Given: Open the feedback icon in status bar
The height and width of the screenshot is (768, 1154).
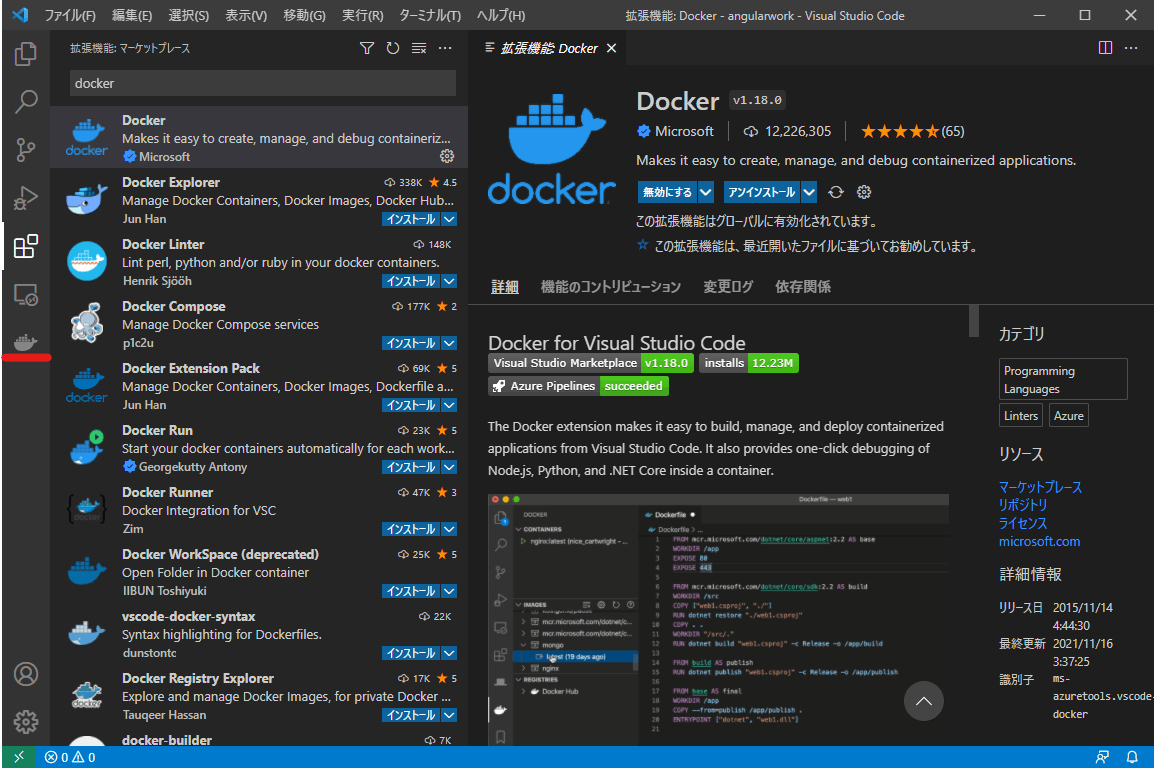Looking at the screenshot, I should (1102, 757).
